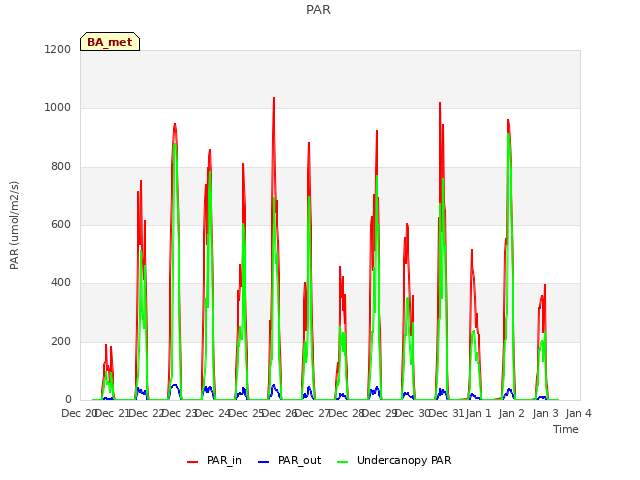Click the 200 y-axis tick label

click(61, 341)
